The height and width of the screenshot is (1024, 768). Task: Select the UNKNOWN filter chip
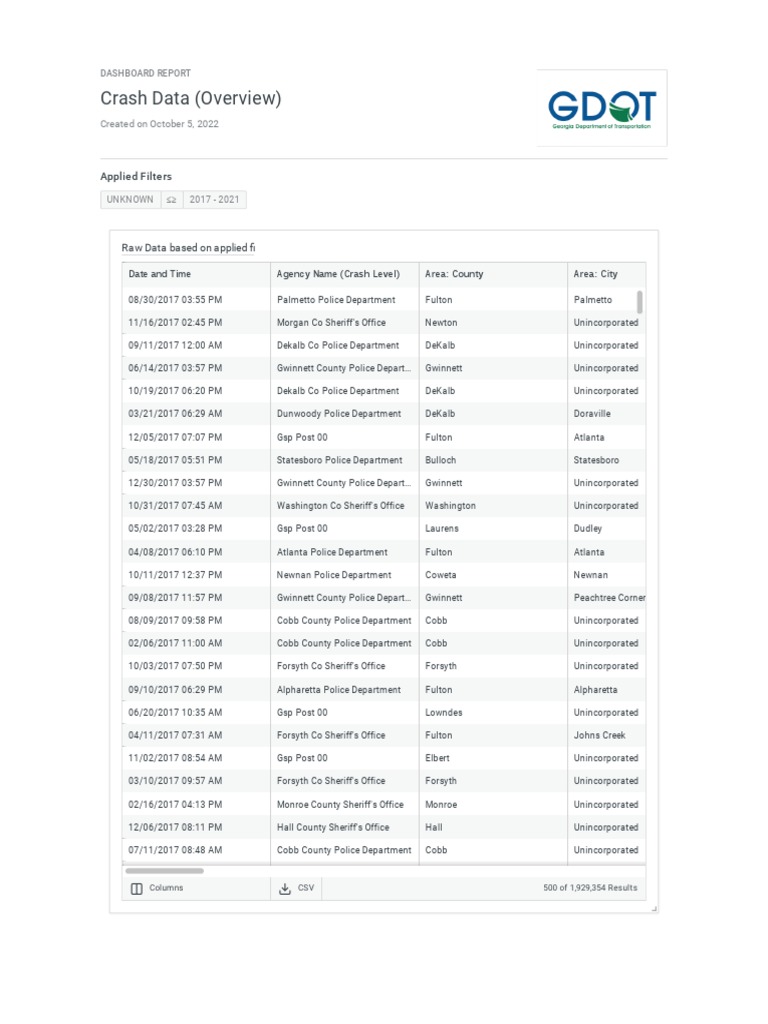[130, 200]
